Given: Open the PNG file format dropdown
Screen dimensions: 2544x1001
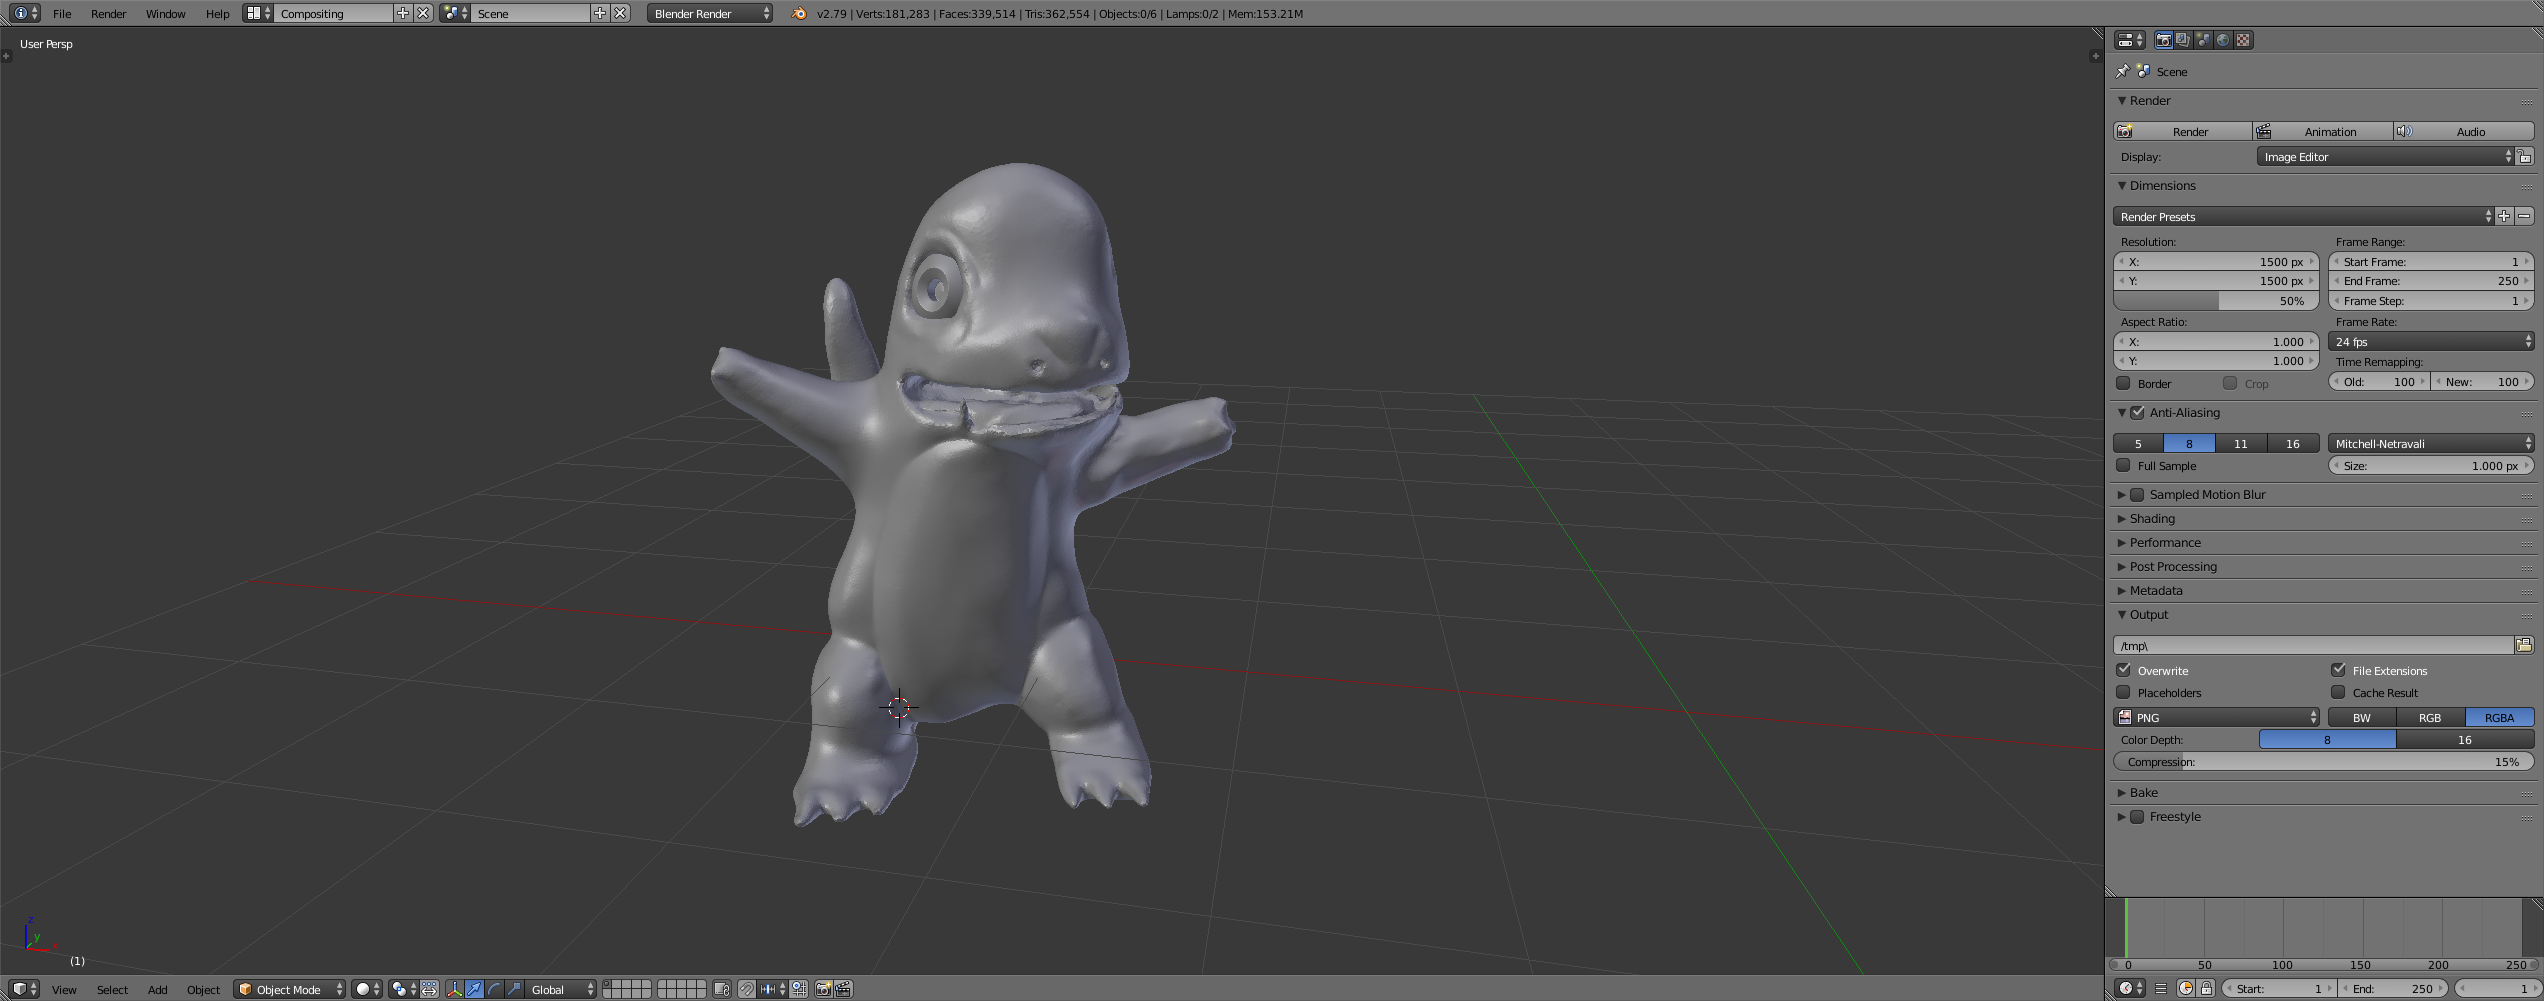Looking at the screenshot, I should pos(2216,718).
